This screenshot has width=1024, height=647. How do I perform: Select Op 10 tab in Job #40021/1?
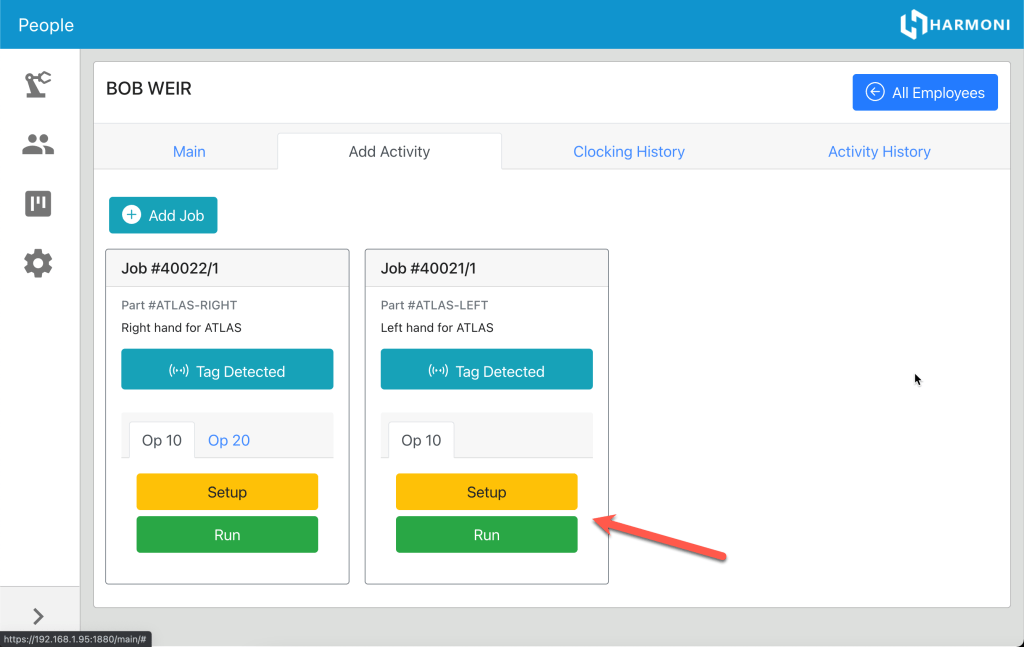click(421, 440)
